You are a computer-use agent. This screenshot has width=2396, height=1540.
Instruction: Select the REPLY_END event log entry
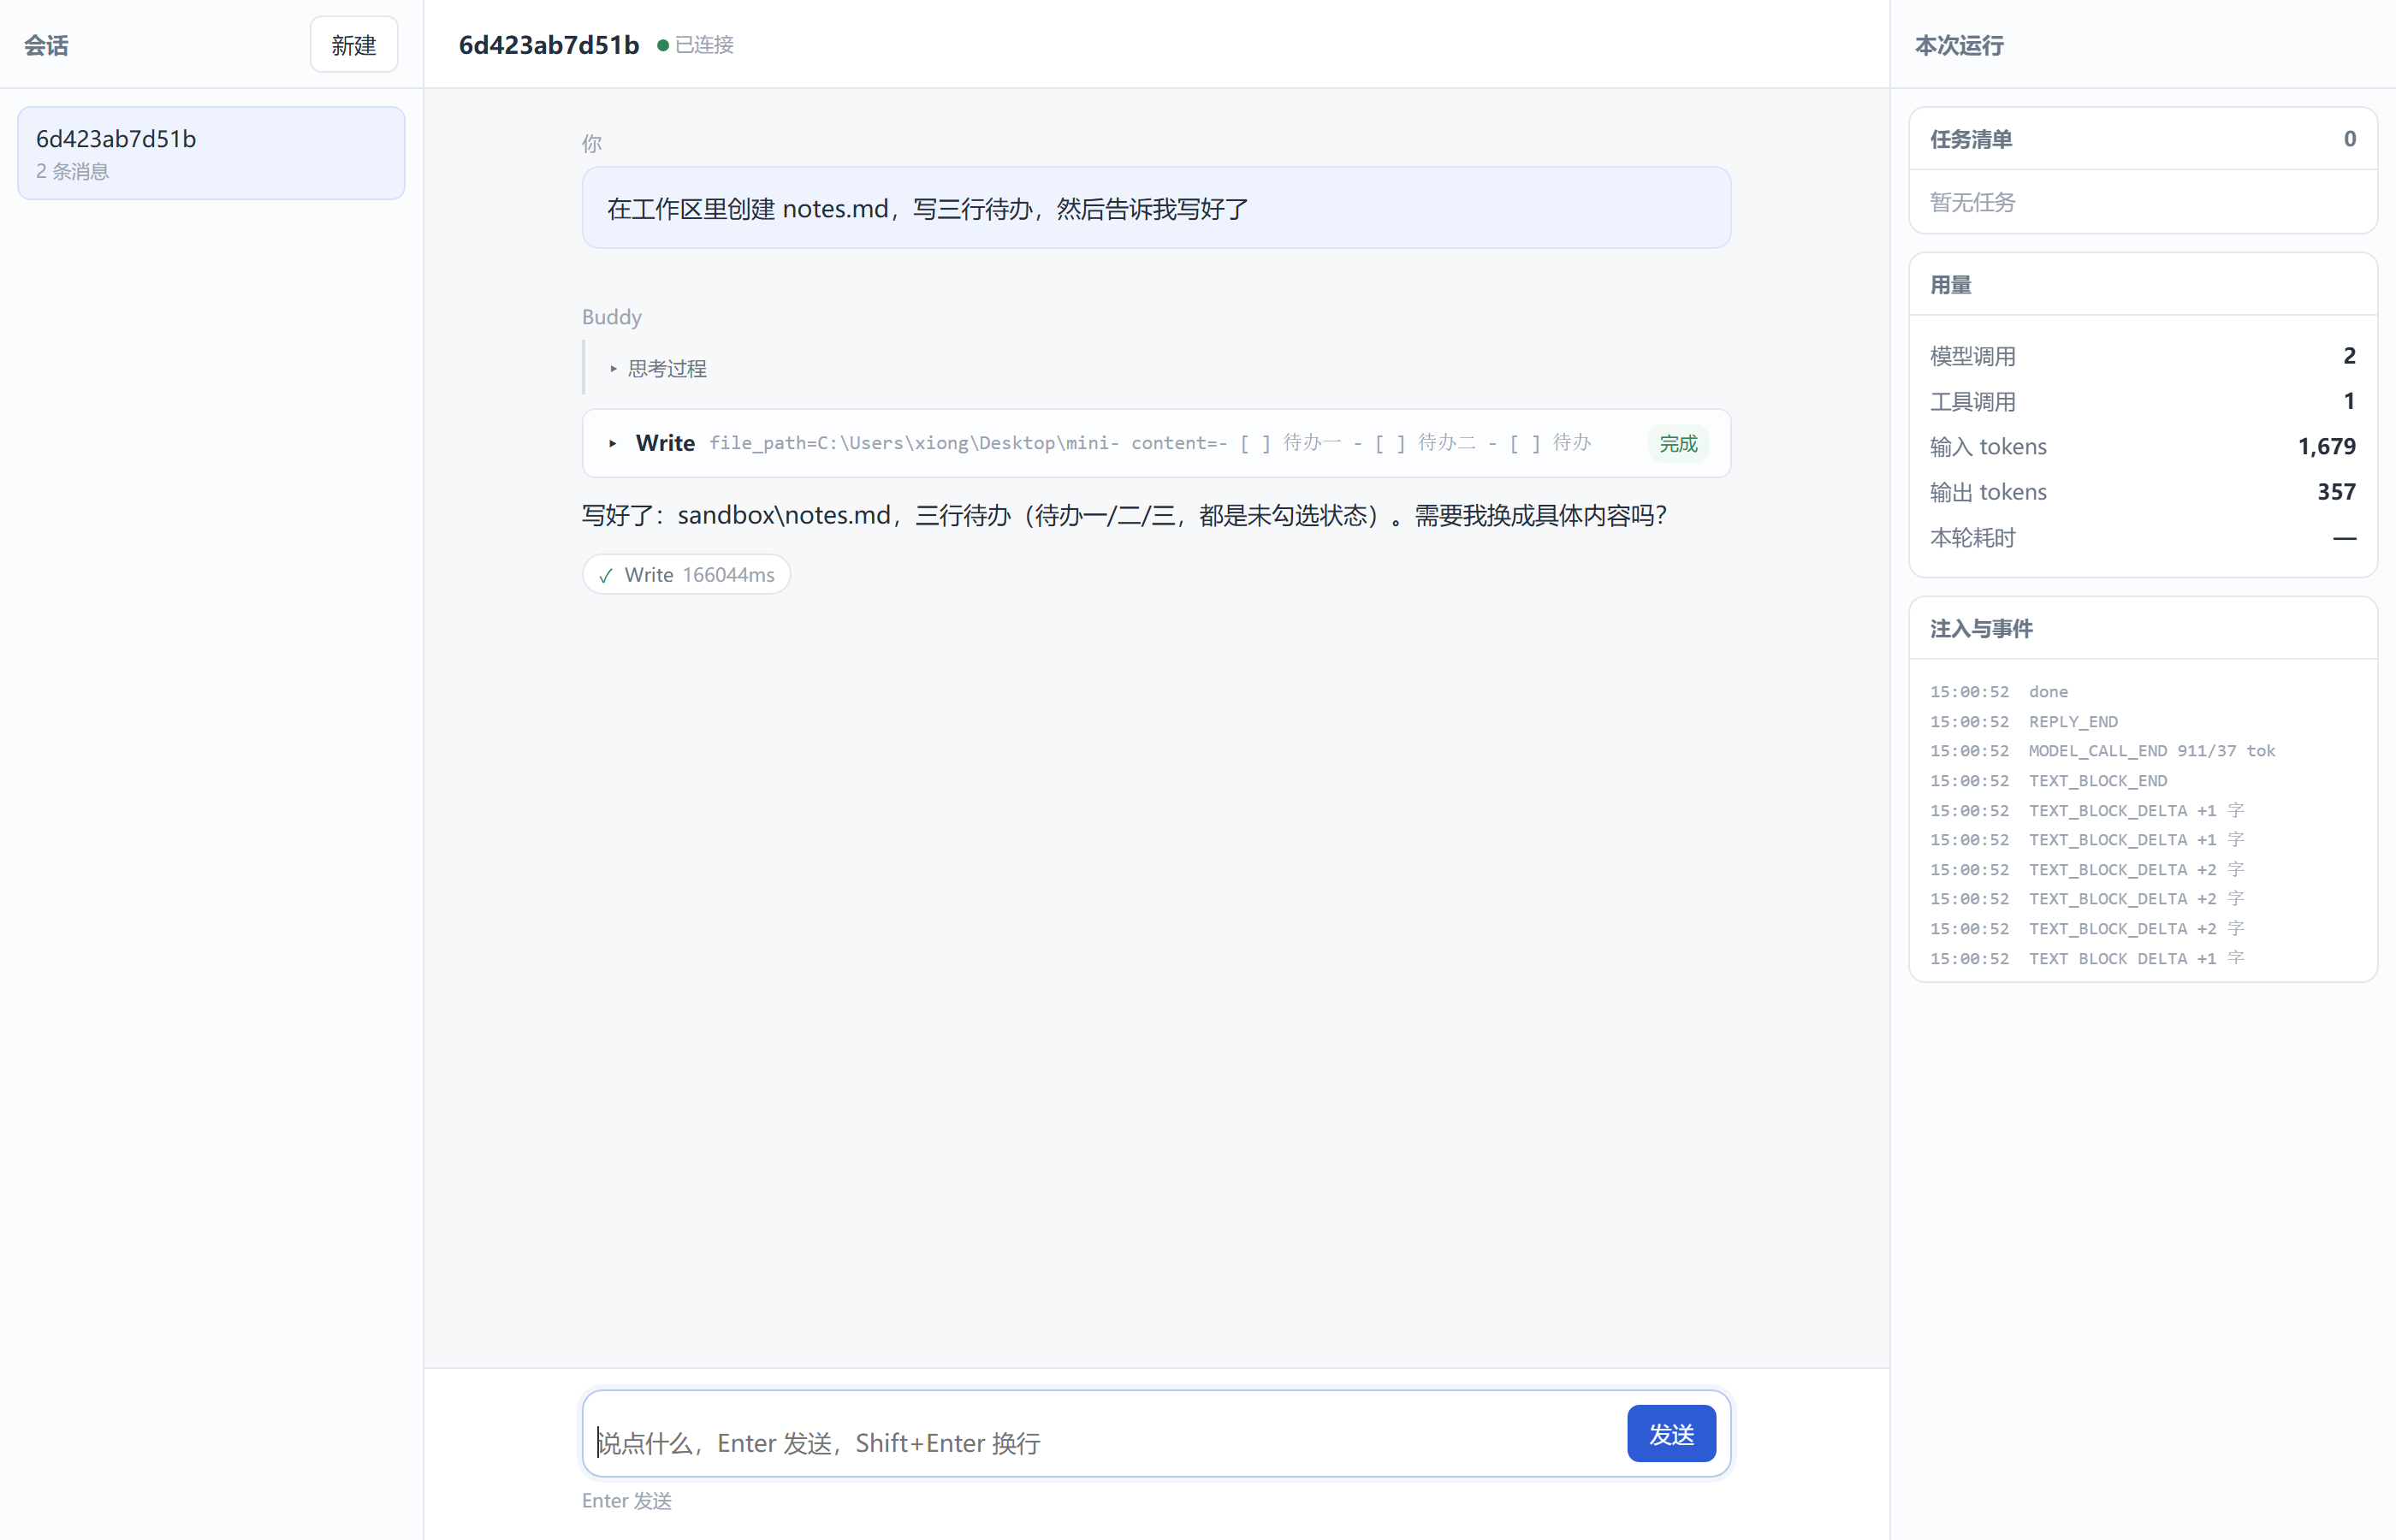2023,722
